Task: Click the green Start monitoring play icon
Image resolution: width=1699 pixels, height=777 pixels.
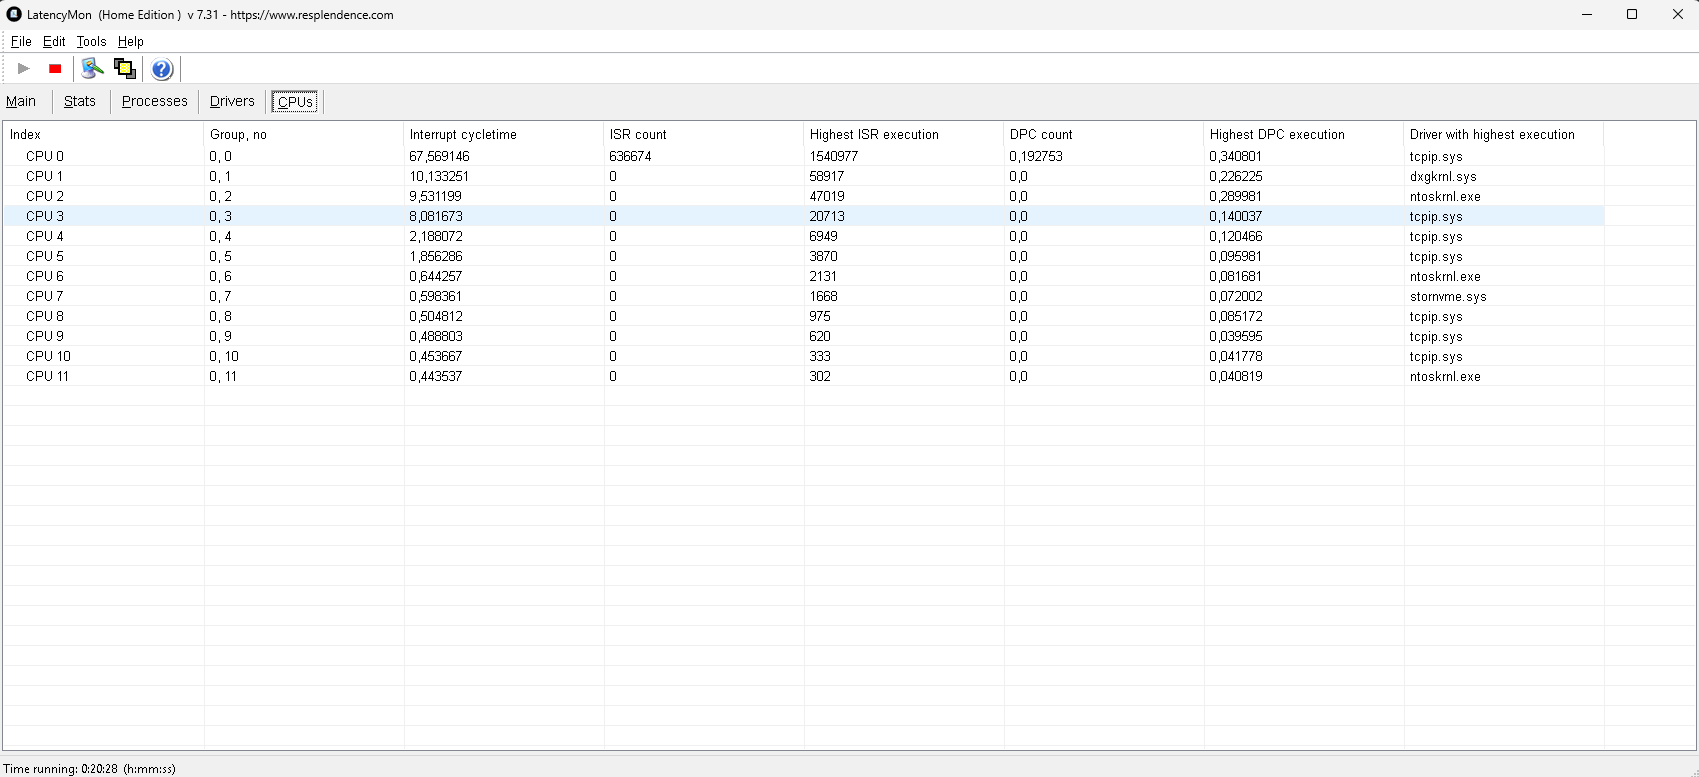Action: tap(24, 69)
